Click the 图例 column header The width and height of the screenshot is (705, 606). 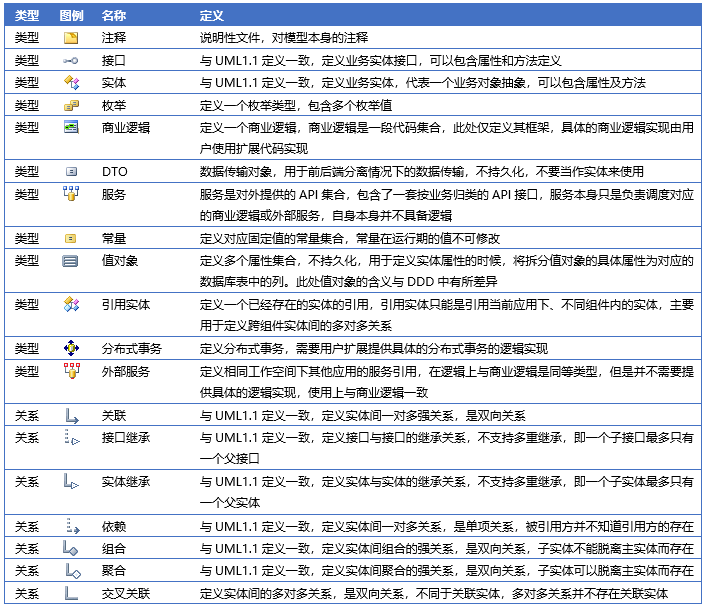[71, 16]
